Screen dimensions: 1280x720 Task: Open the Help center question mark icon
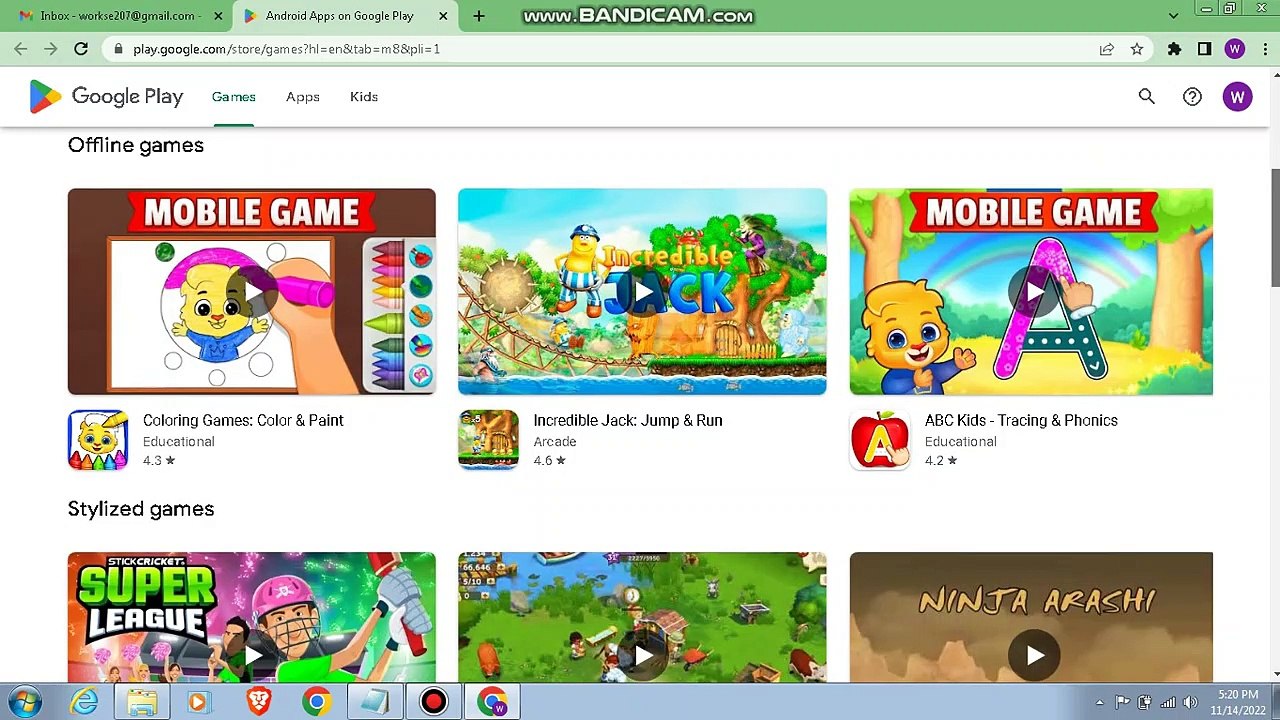tap(1192, 97)
